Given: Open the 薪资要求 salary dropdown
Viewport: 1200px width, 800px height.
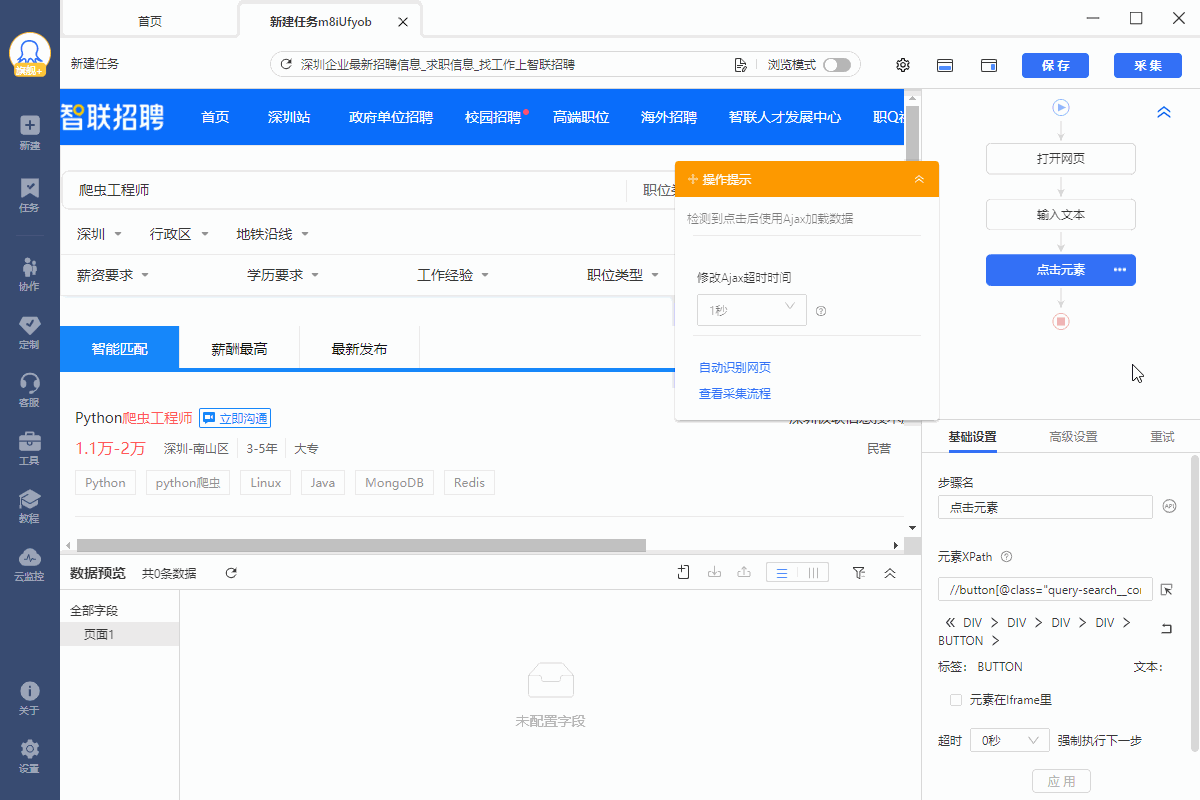Looking at the screenshot, I should click(112, 275).
